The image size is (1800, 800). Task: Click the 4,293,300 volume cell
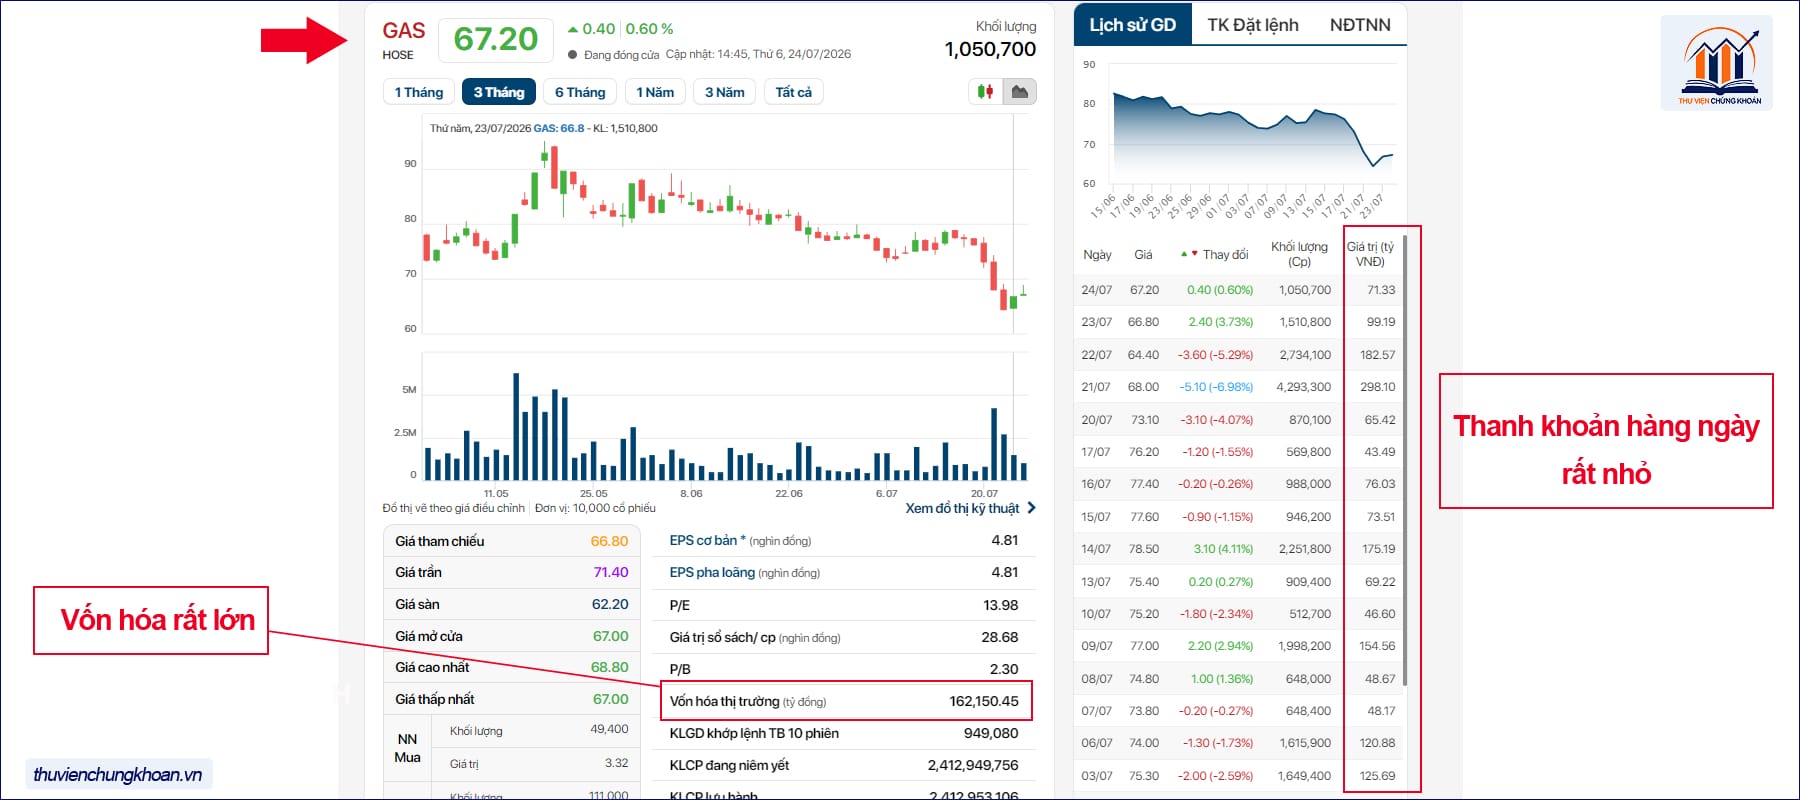pyautogui.click(x=1303, y=387)
